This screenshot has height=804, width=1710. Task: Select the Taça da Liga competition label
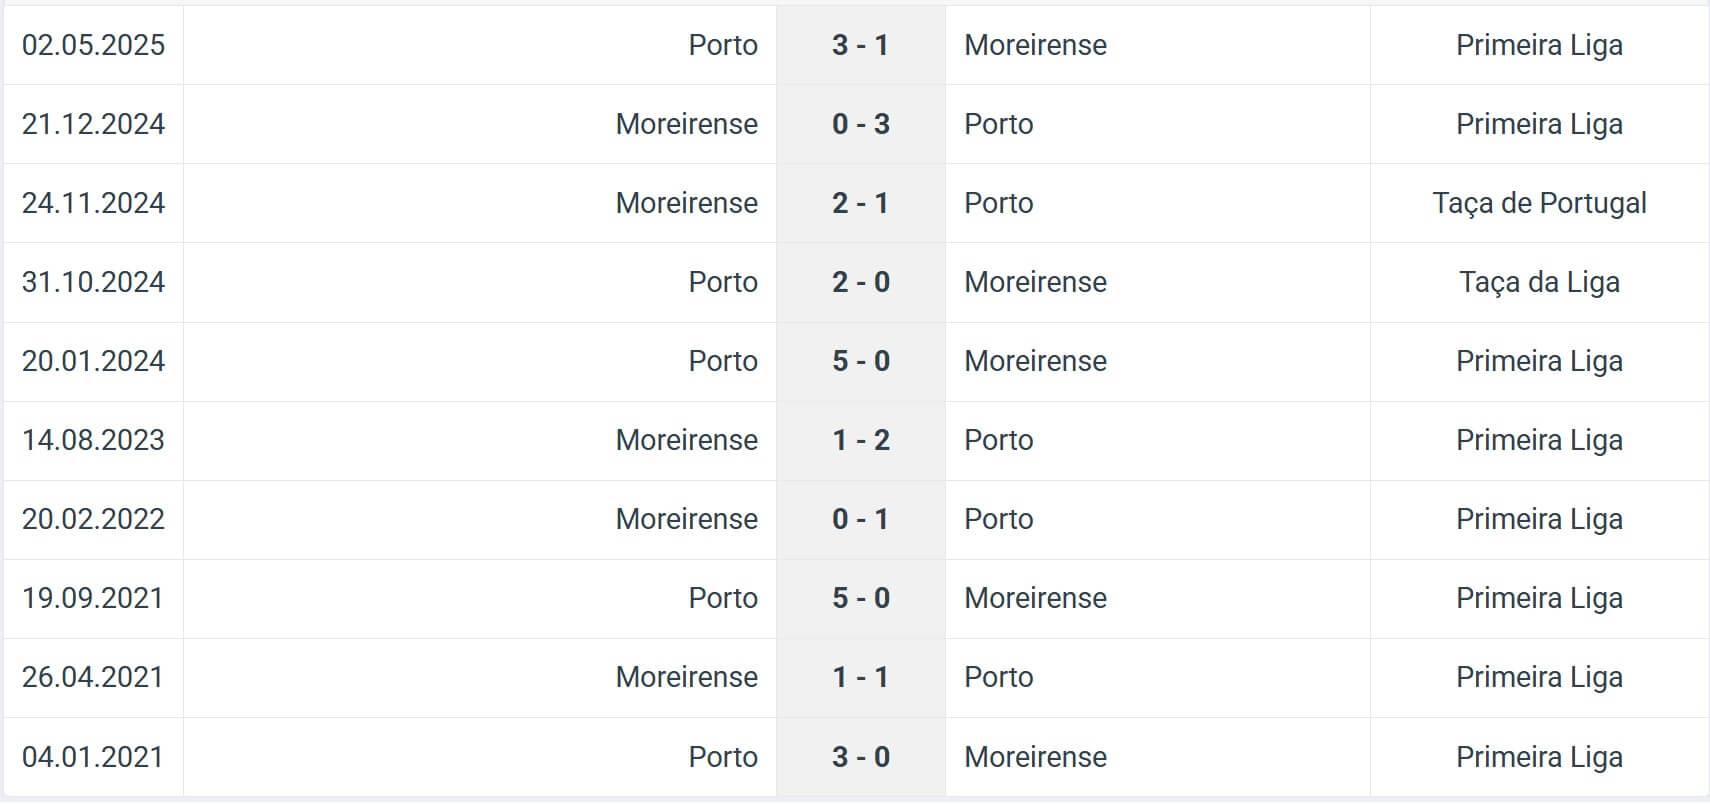(1539, 282)
